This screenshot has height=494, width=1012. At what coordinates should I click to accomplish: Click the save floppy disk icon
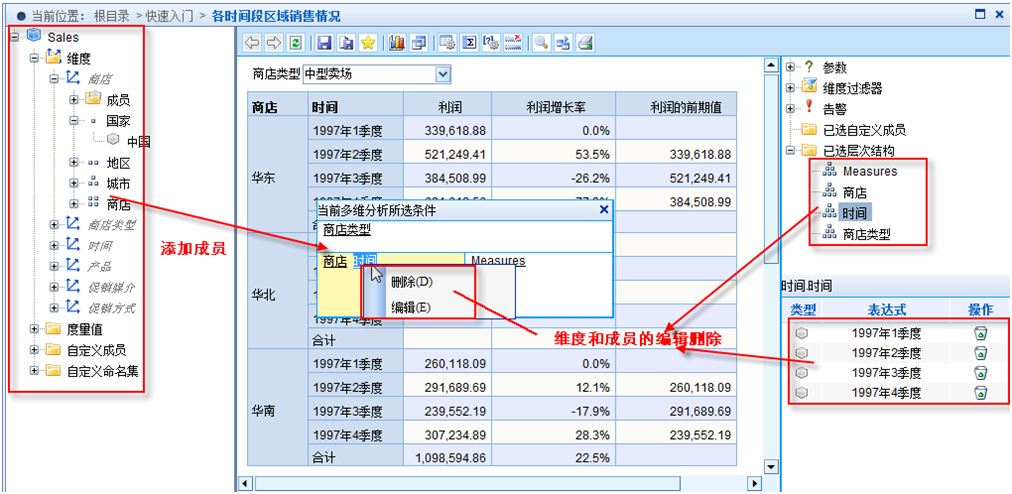pos(326,43)
